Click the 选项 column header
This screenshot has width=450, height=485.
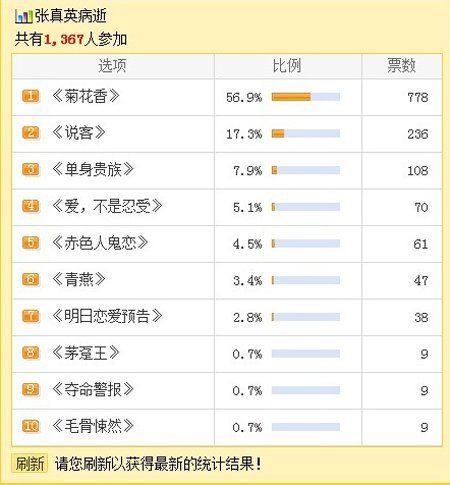point(112,66)
